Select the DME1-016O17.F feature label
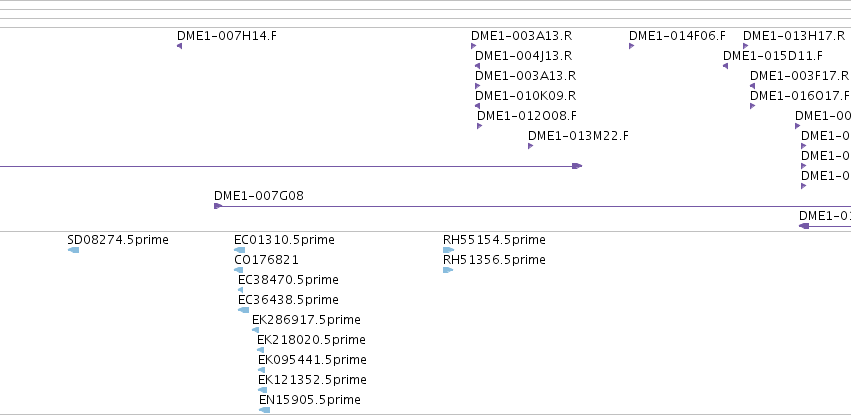The width and height of the screenshot is (851, 415). tap(800, 96)
